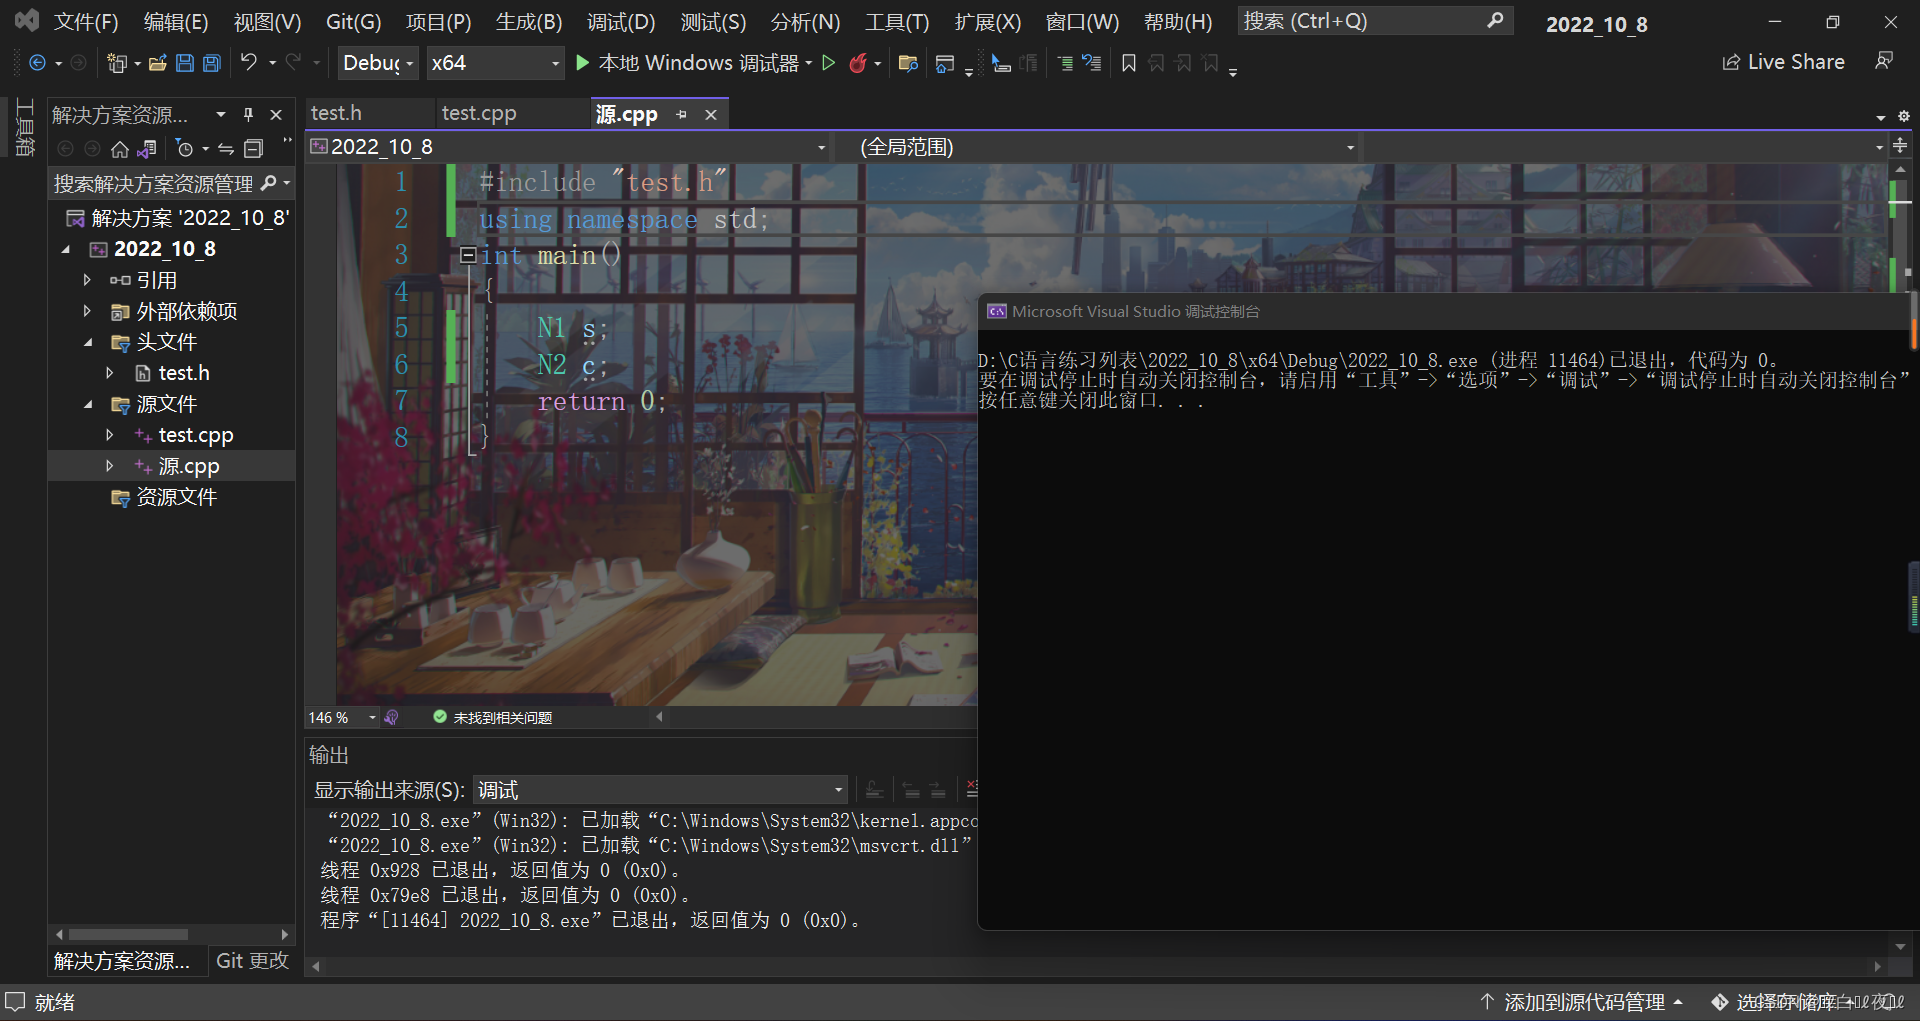Open Solution Explorer window options dropdown arrow

221,115
